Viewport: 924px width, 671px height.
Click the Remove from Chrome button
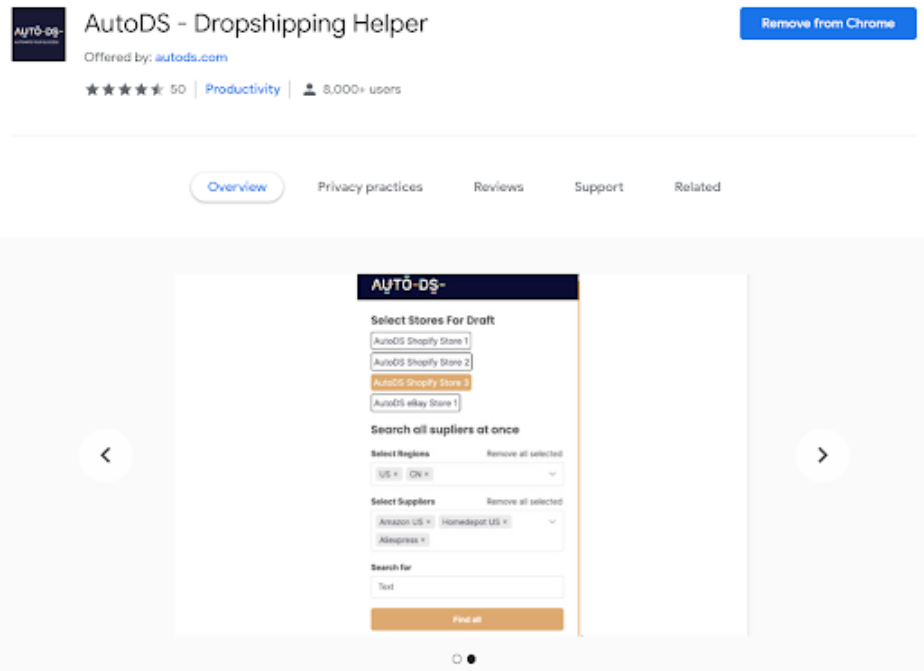coord(827,23)
